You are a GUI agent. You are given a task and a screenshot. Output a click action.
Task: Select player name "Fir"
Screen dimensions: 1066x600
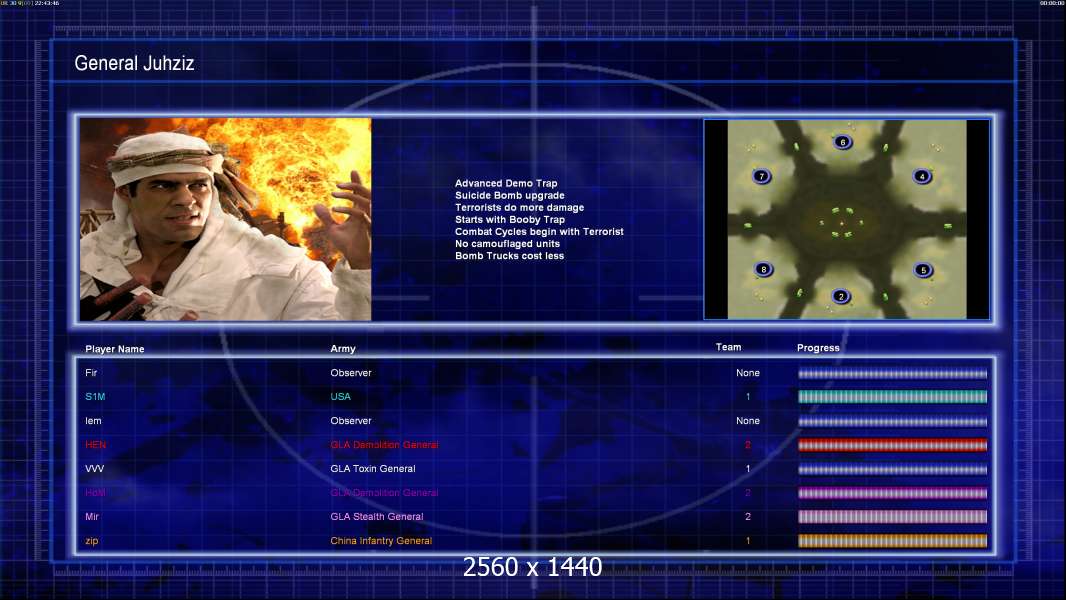coord(91,372)
